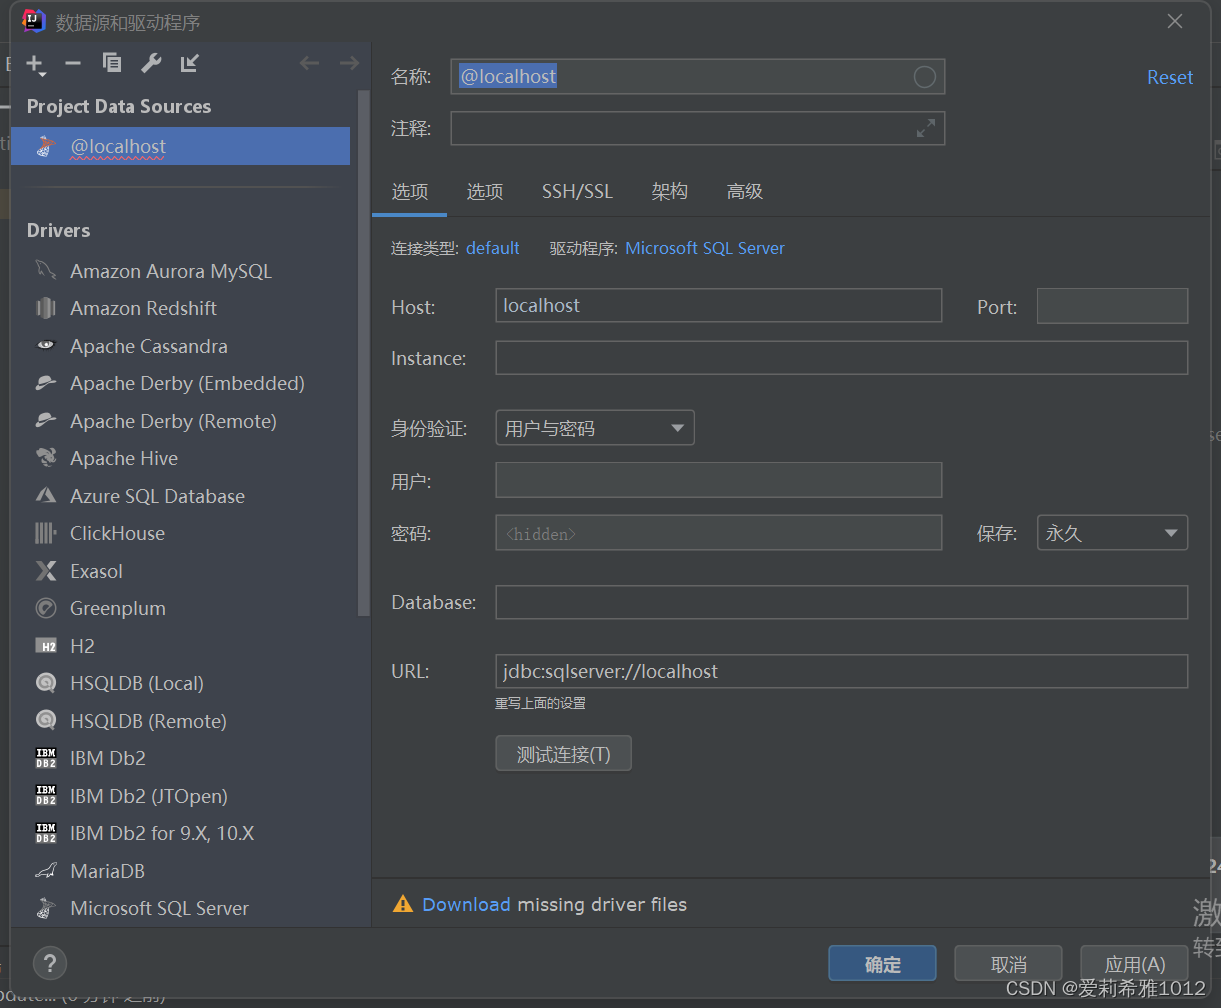Change connection type default link
Image resolution: width=1221 pixels, height=1008 pixels.
(x=493, y=248)
